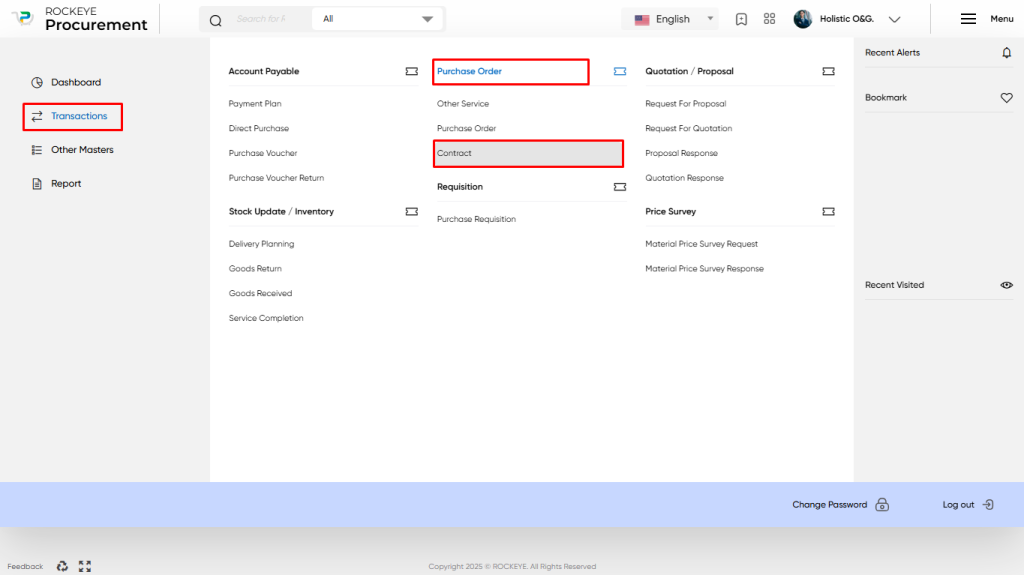Click the search magnifier icon
This screenshot has height=575, width=1024.
216,20
